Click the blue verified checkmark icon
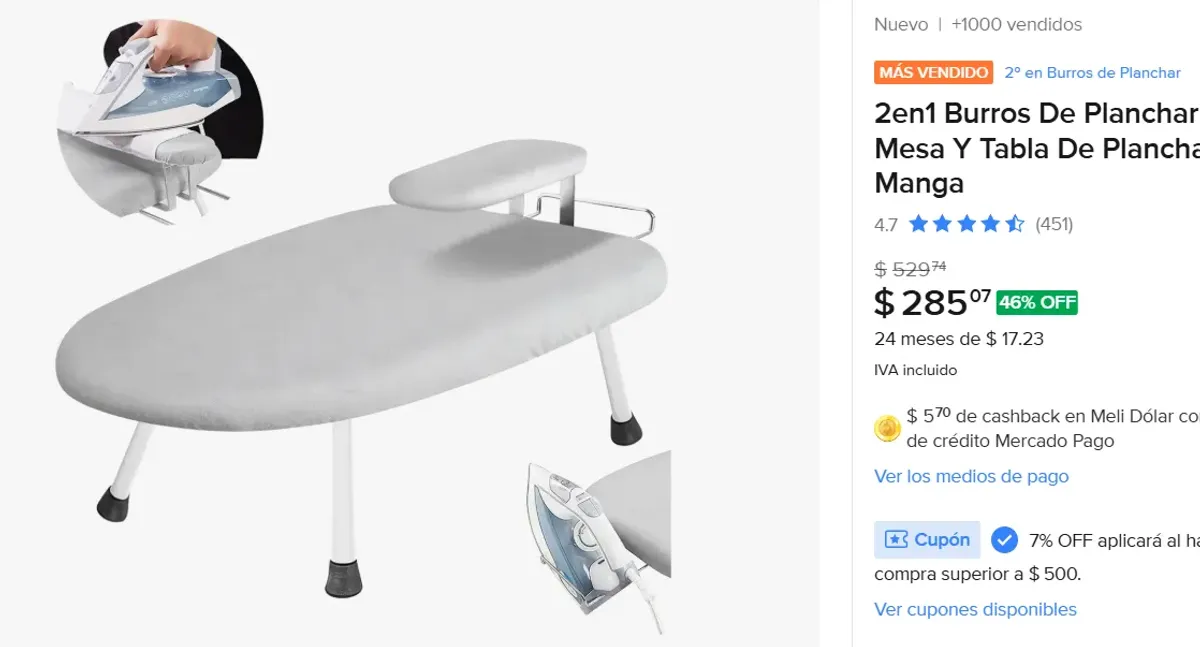The height and width of the screenshot is (647, 1200). click(1005, 540)
